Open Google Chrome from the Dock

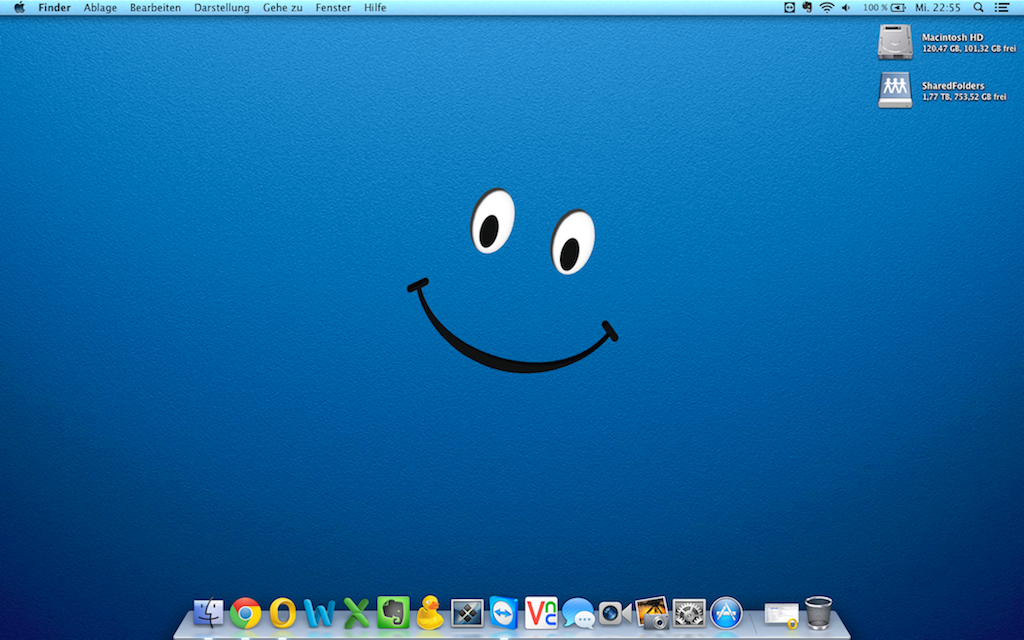click(x=245, y=612)
